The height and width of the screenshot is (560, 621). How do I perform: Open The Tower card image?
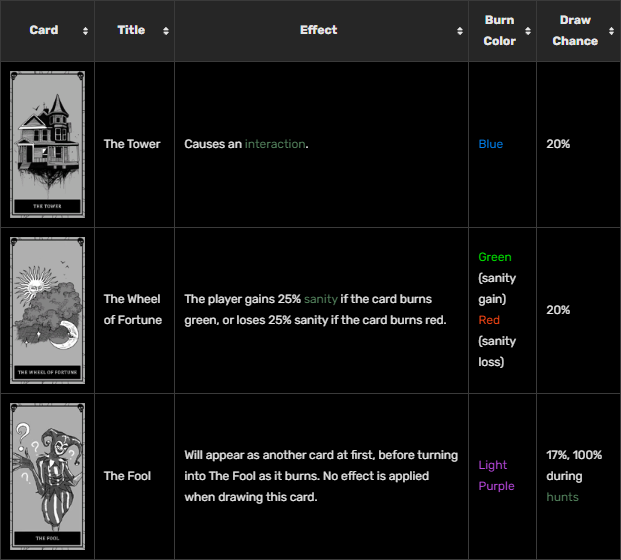pos(48,145)
